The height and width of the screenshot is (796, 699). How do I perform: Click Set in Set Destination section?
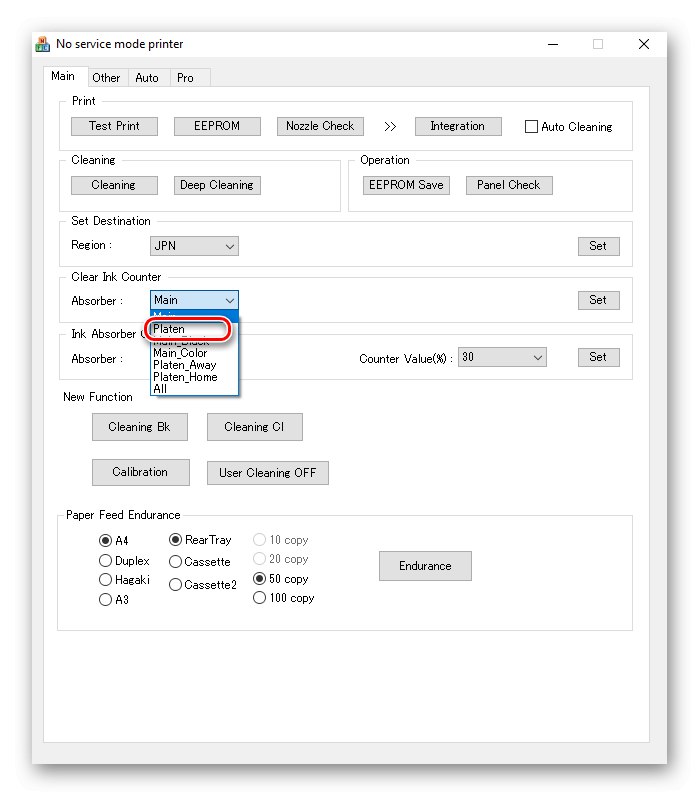pos(598,246)
